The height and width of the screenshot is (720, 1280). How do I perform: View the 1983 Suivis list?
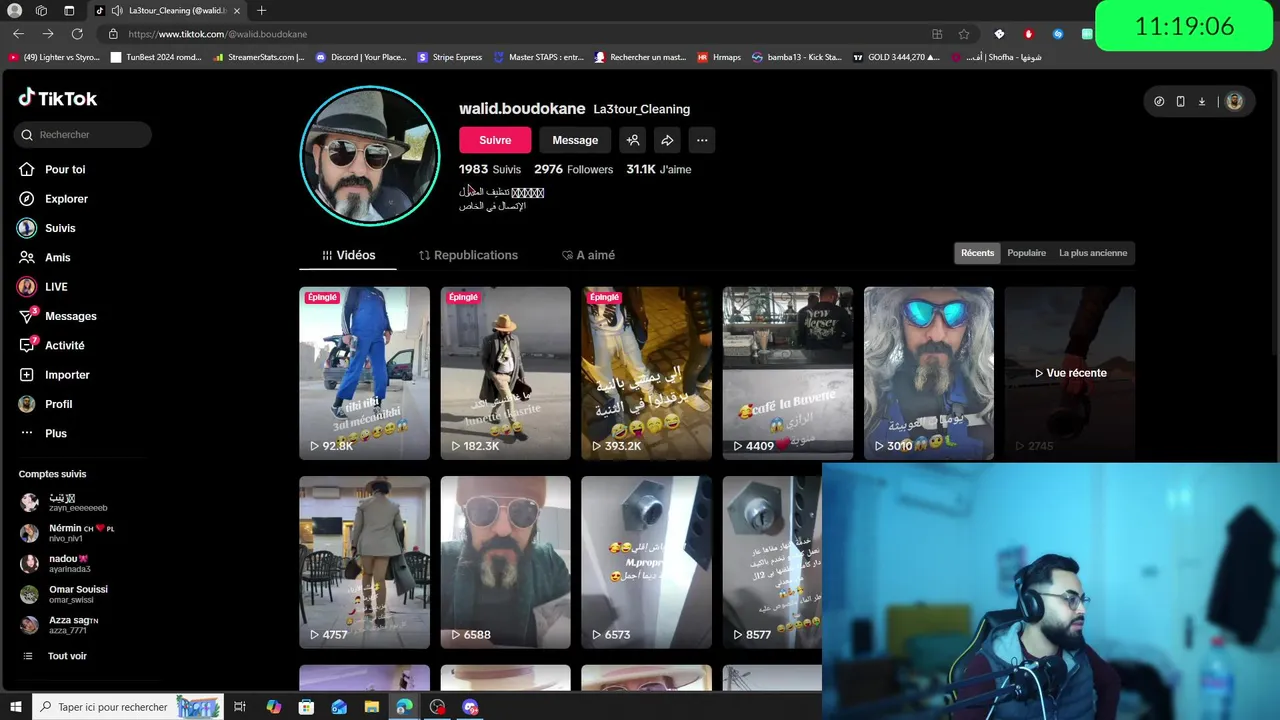pos(490,169)
